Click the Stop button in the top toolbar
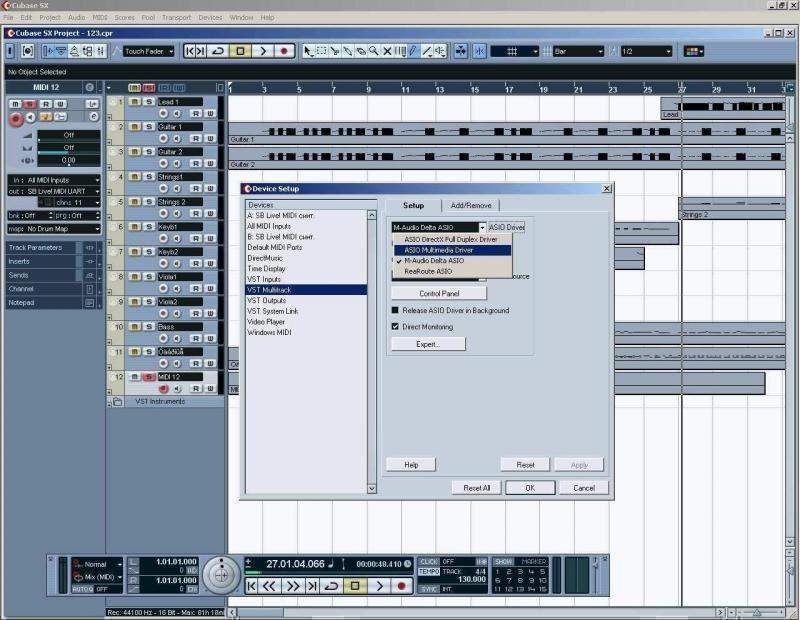800x620 pixels. pos(240,51)
